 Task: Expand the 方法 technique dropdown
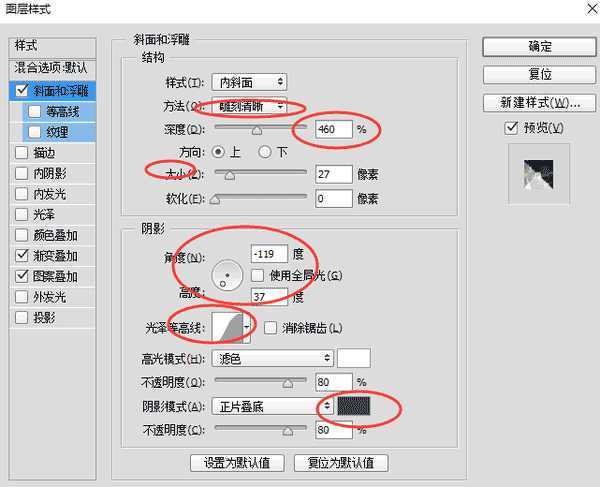[249, 106]
